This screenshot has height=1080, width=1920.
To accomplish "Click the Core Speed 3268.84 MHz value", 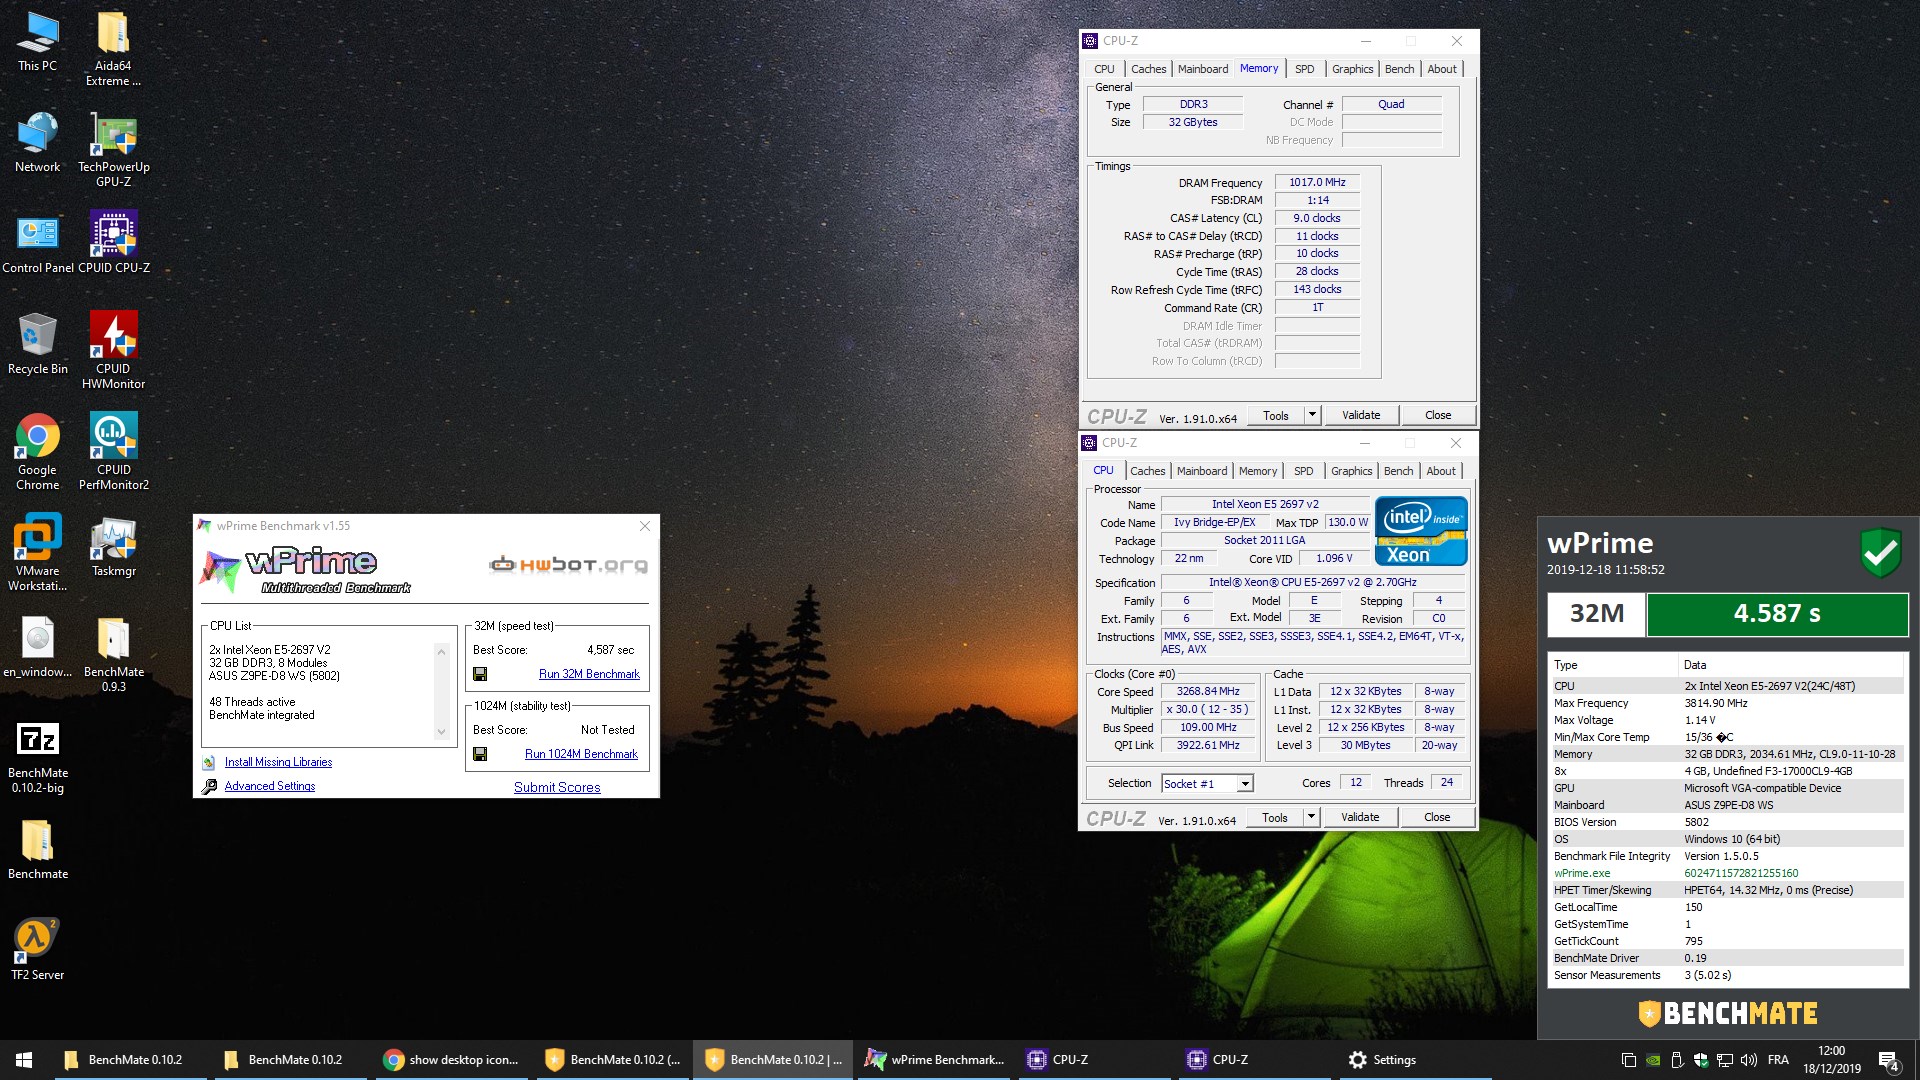I will [x=1208, y=692].
